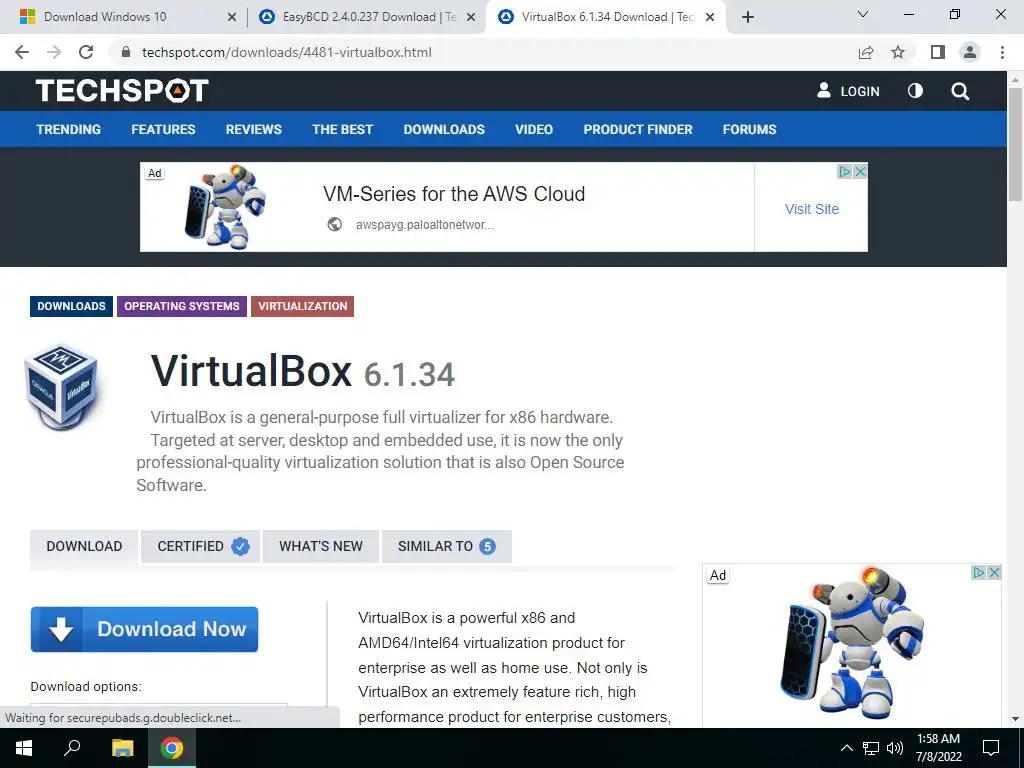The width and height of the screenshot is (1024, 768).
Task: Click the browser forward arrow
Action: (x=54, y=52)
